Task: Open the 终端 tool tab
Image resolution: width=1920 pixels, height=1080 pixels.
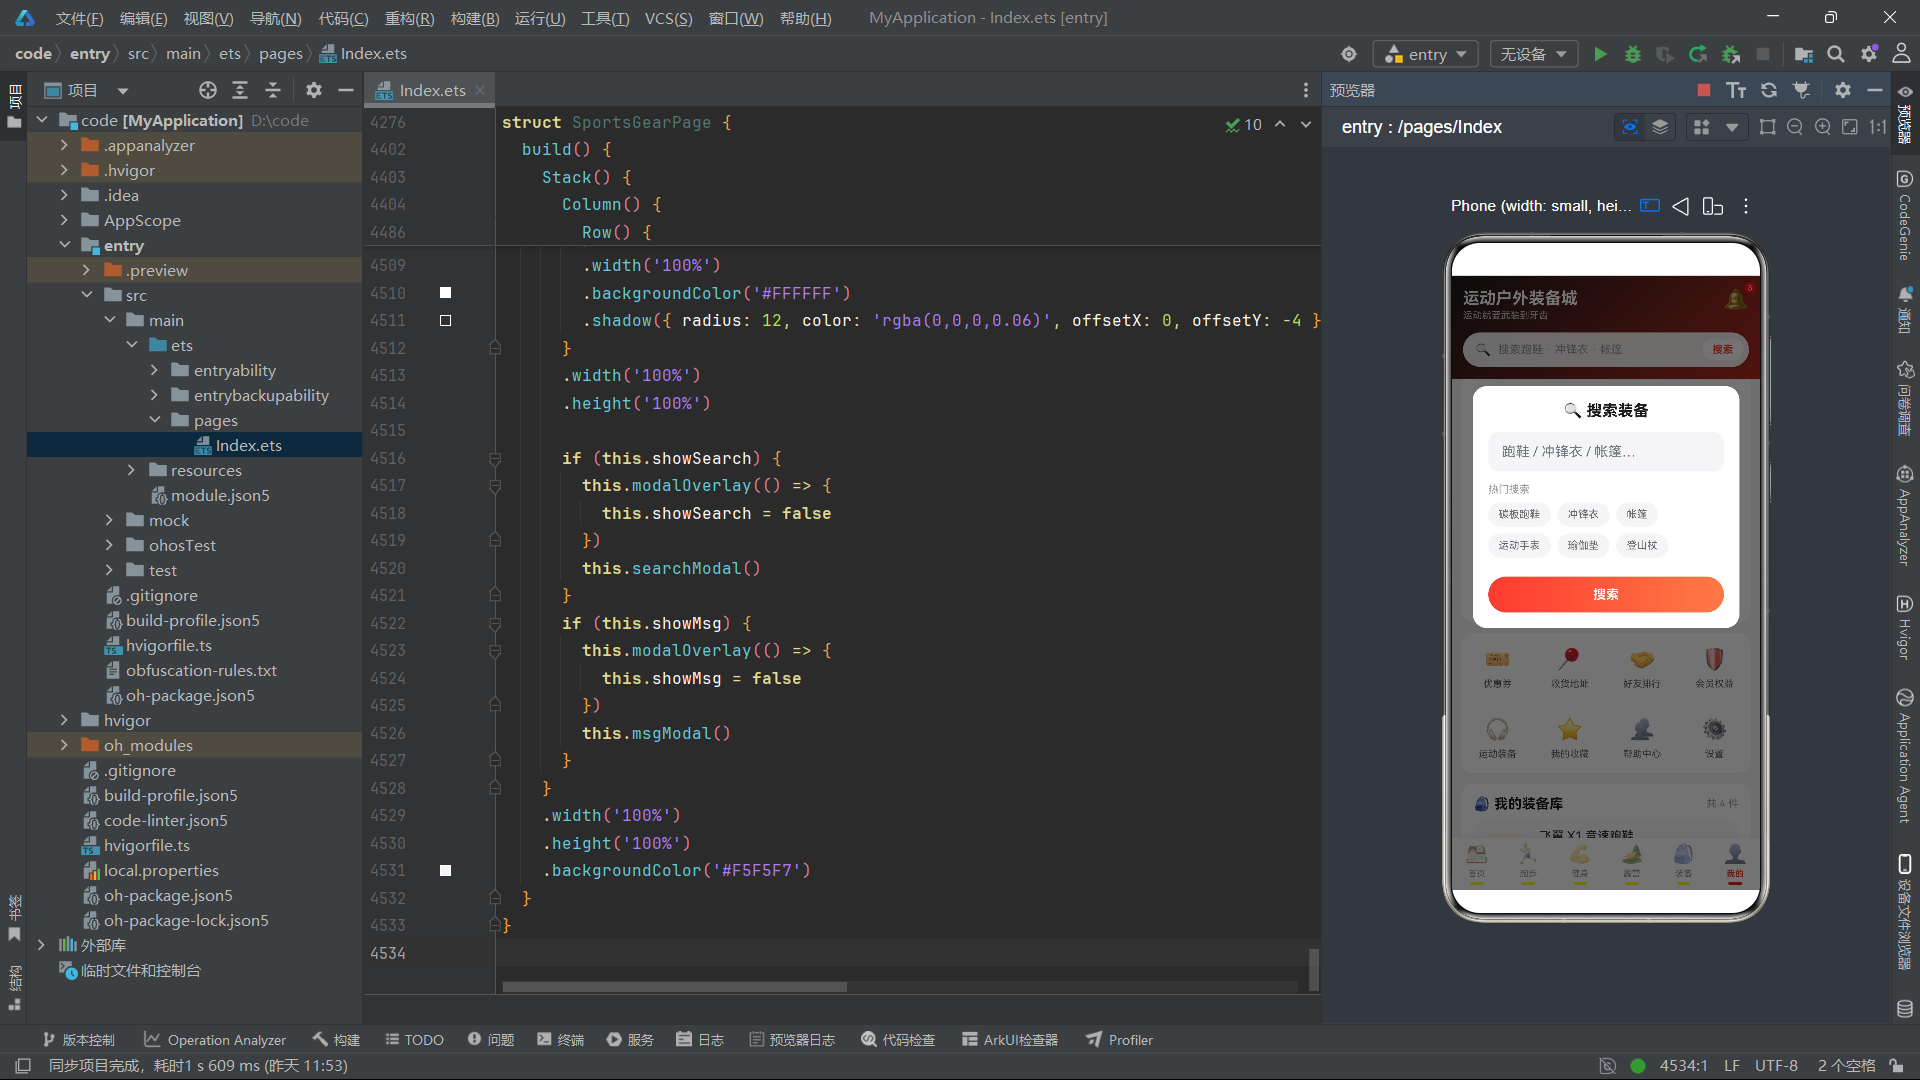Action: click(x=560, y=1040)
